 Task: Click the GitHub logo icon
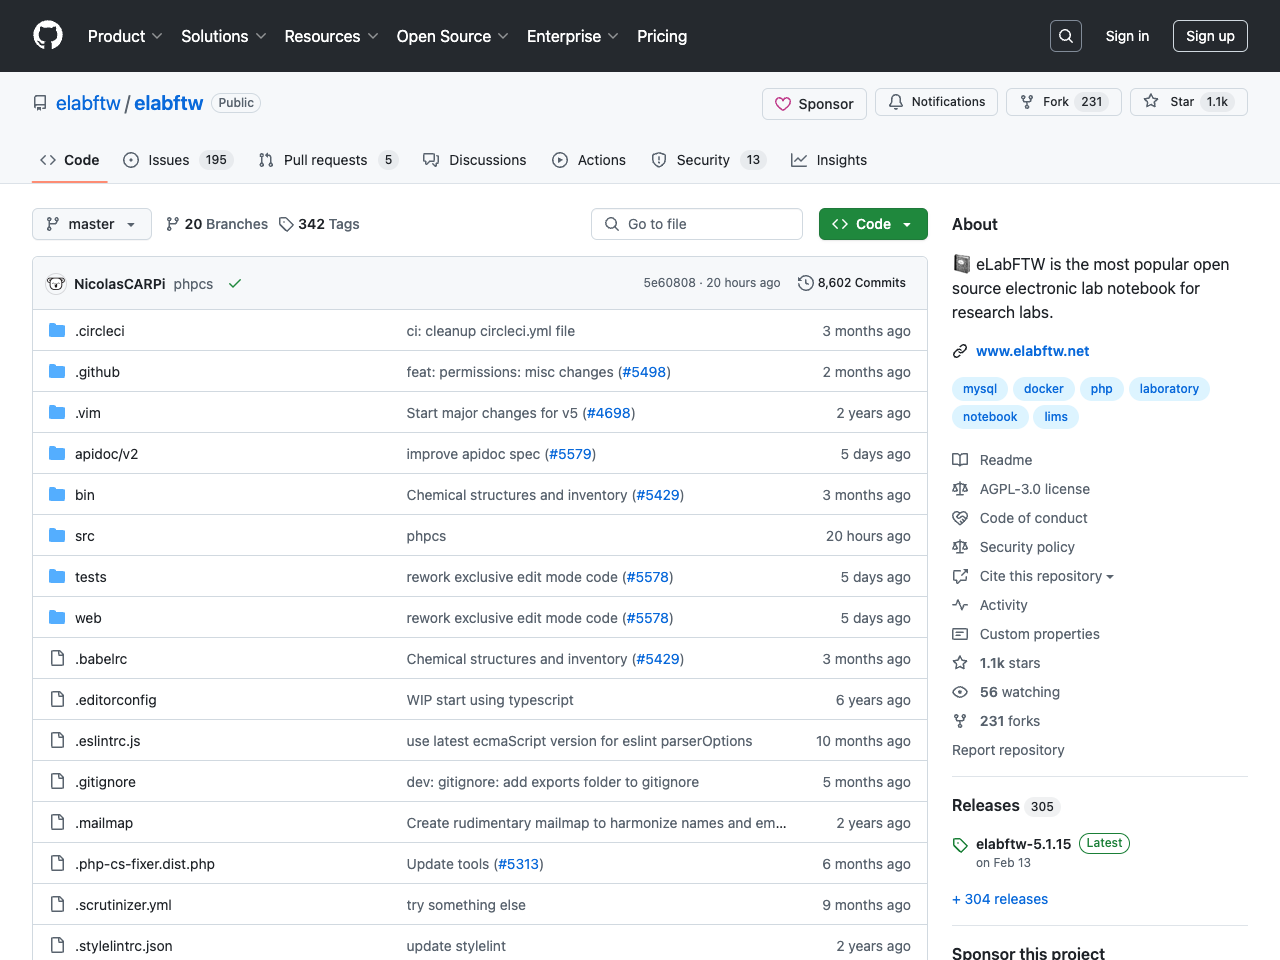[x=48, y=36]
